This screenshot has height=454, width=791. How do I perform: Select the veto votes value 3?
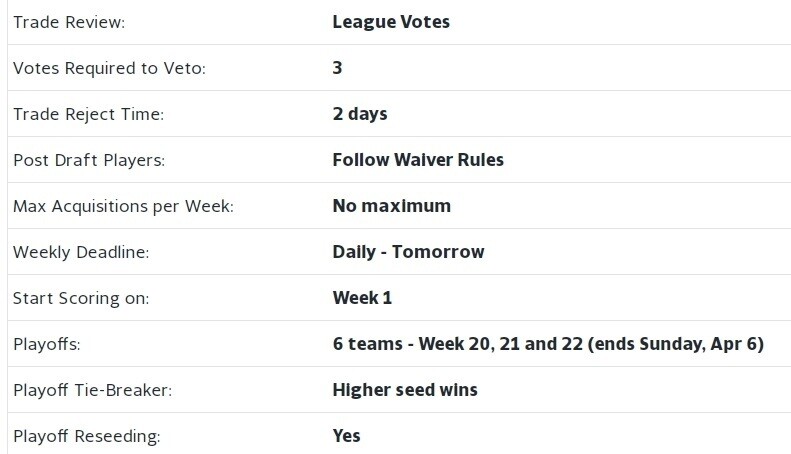tap(337, 68)
